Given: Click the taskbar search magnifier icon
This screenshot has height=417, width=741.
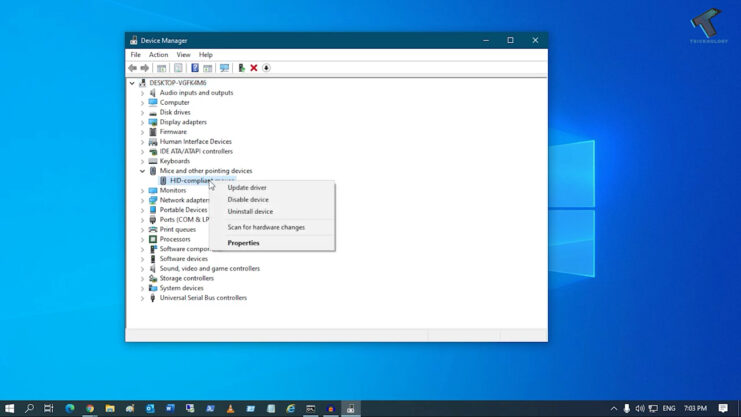Looking at the screenshot, I should point(29,409).
